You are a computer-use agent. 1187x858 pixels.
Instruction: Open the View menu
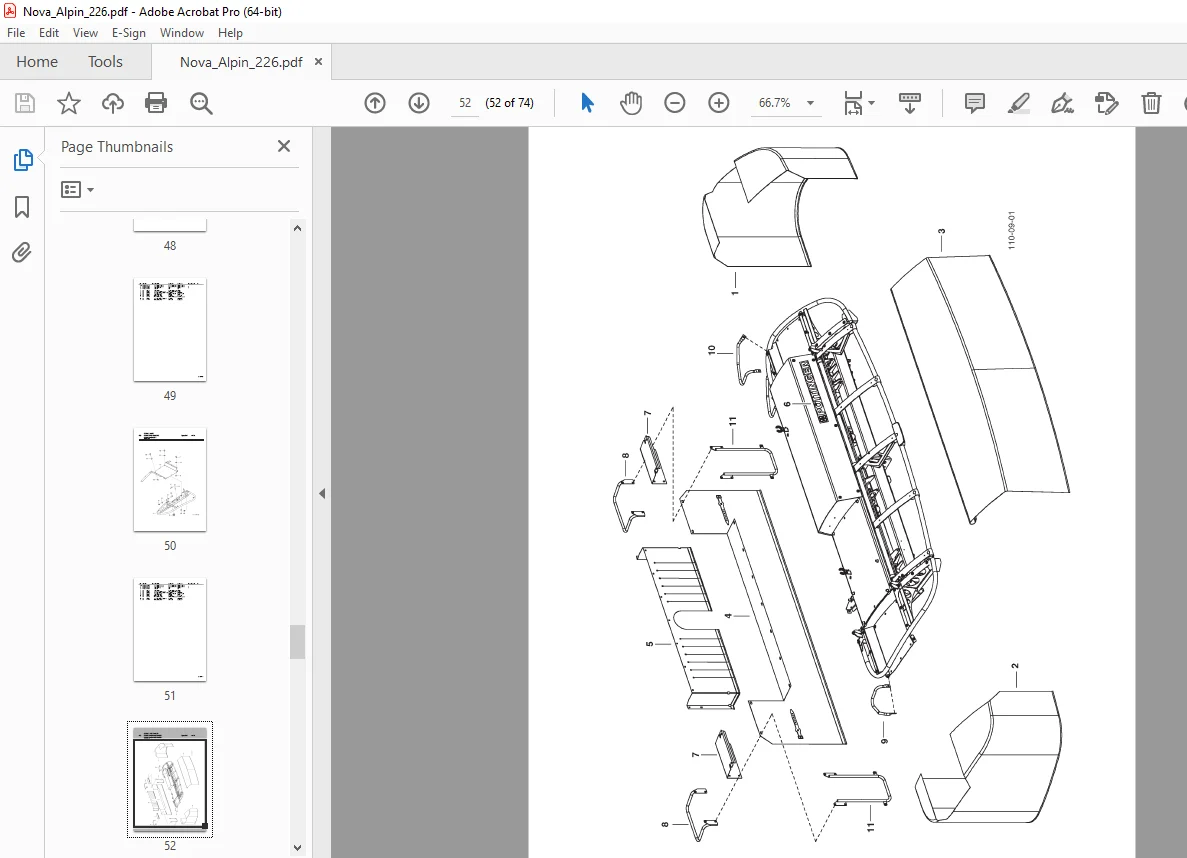pyautogui.click(x=85, y=33)
